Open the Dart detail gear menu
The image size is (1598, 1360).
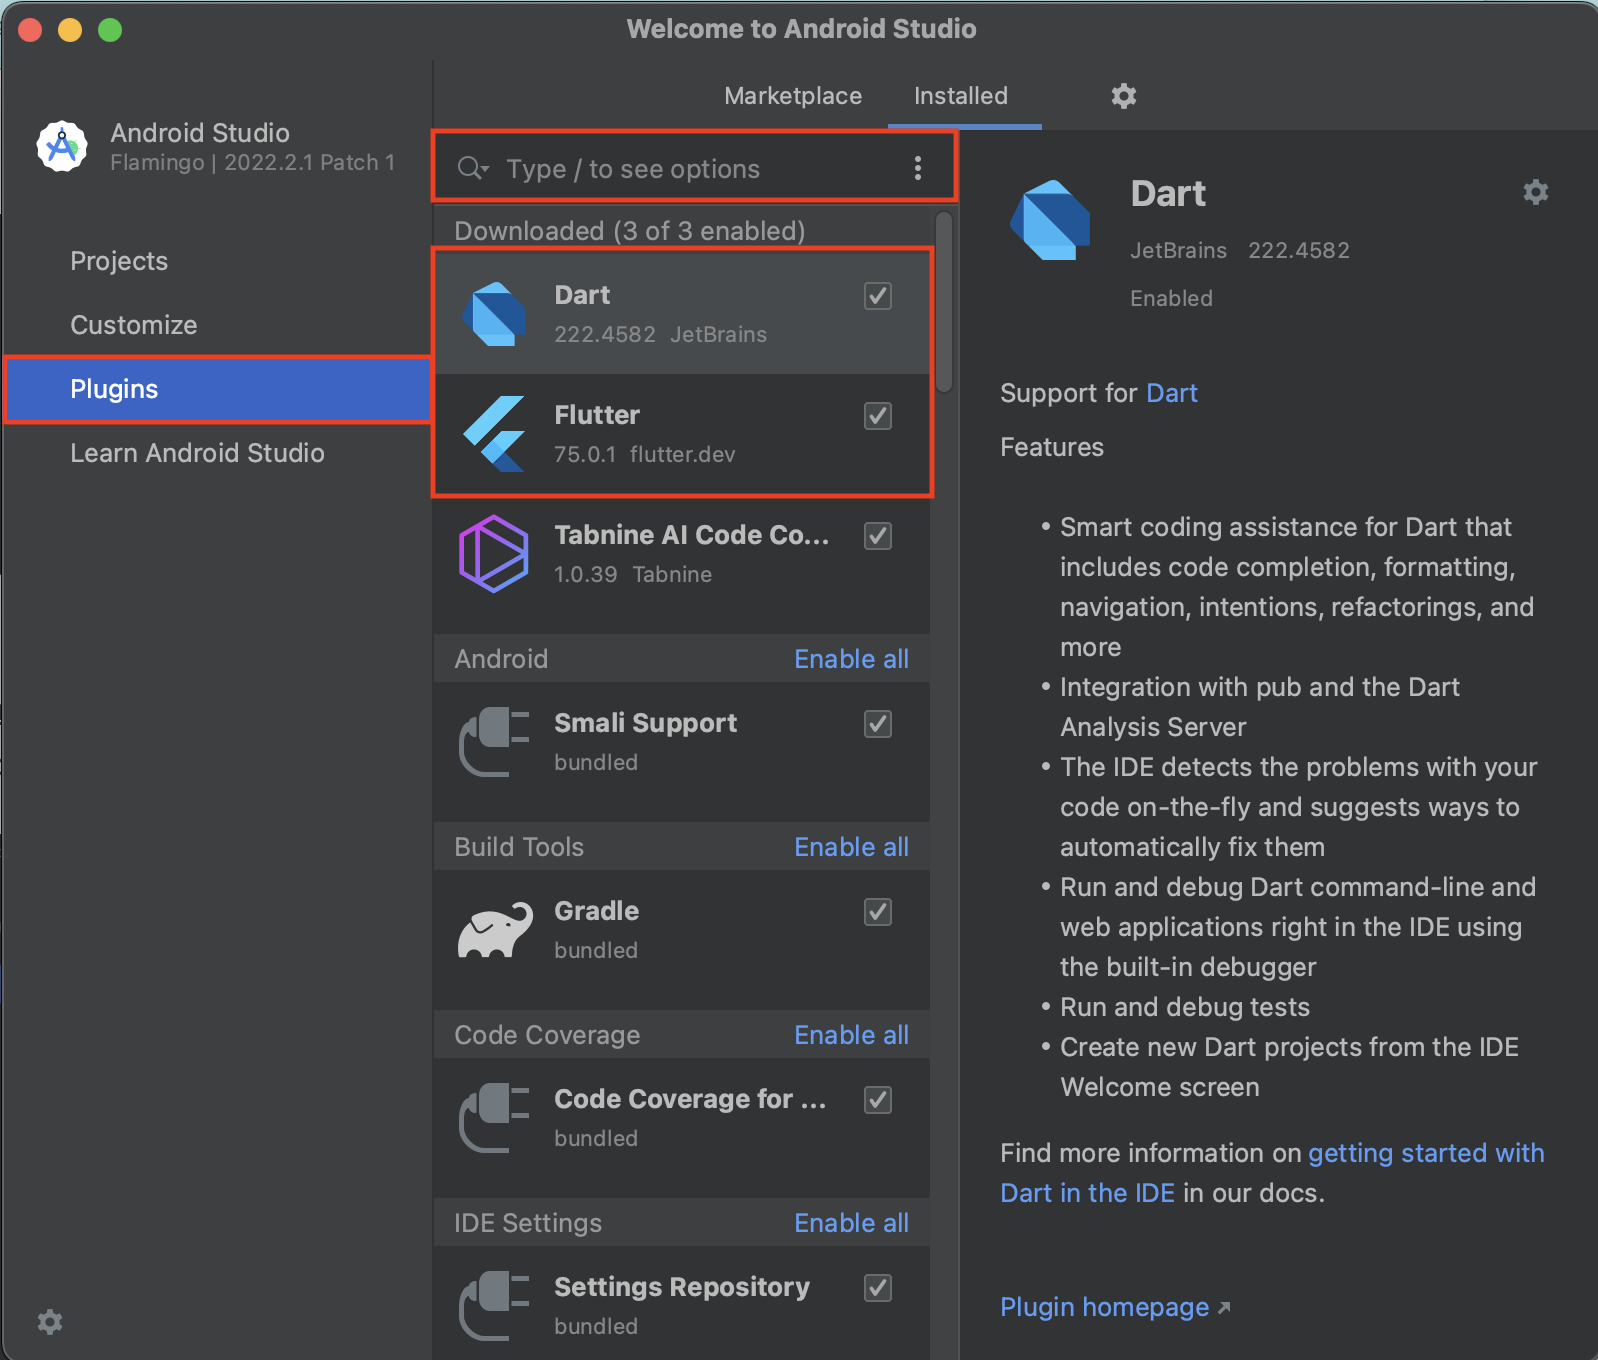tap(1536, 192)
